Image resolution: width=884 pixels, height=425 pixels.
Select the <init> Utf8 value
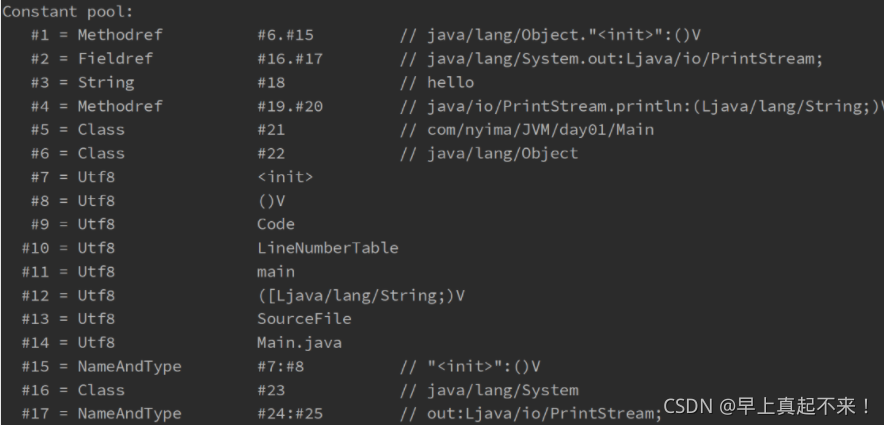[x=285, y=177]
